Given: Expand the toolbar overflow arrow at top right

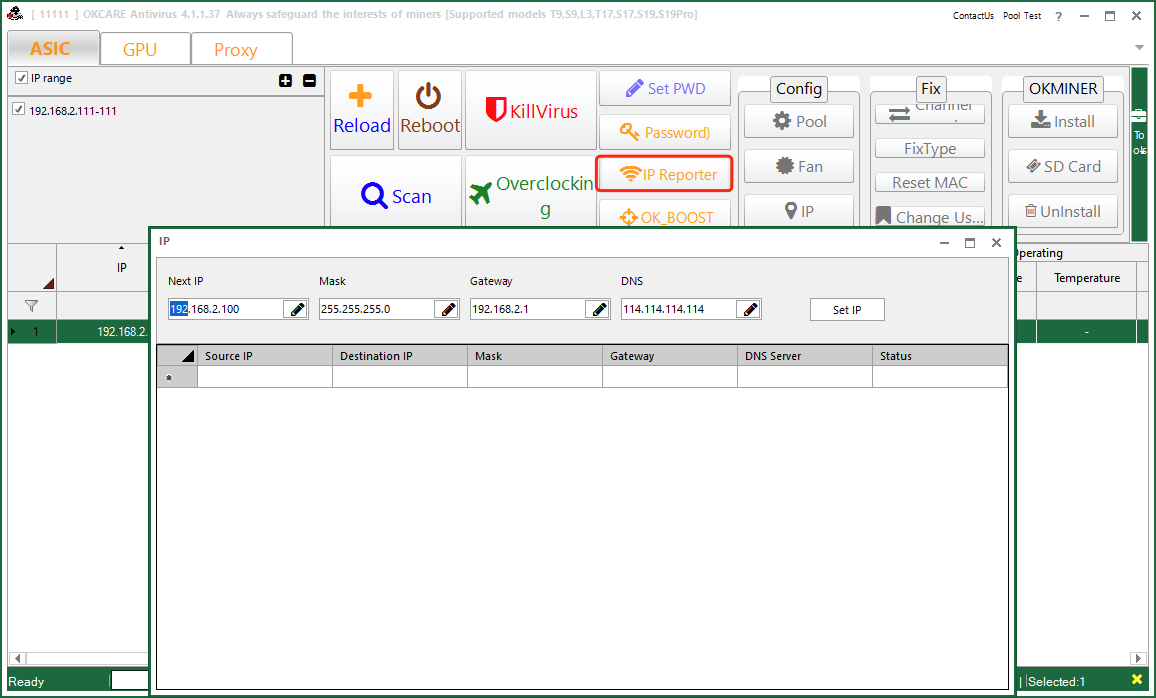Looking at the screenshot, I should point(1139,47).
